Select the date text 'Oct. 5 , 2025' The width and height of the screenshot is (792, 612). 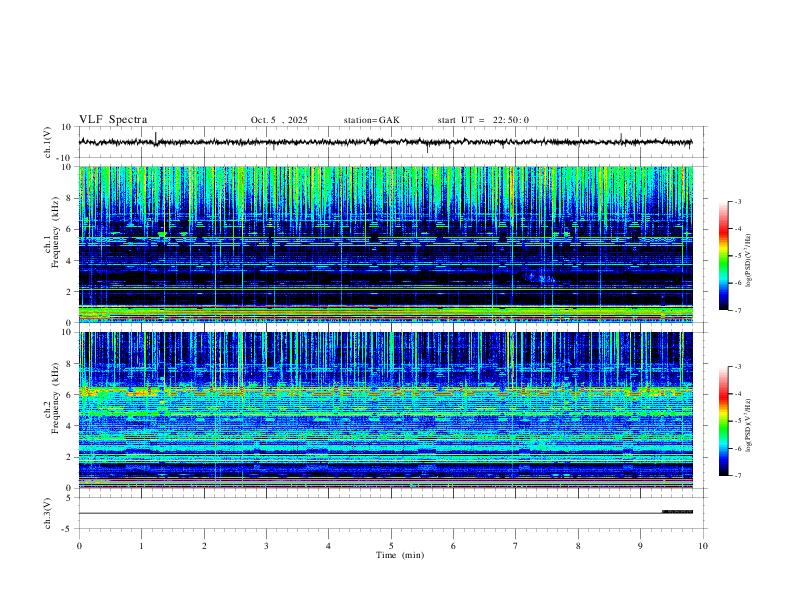(279, 120)
